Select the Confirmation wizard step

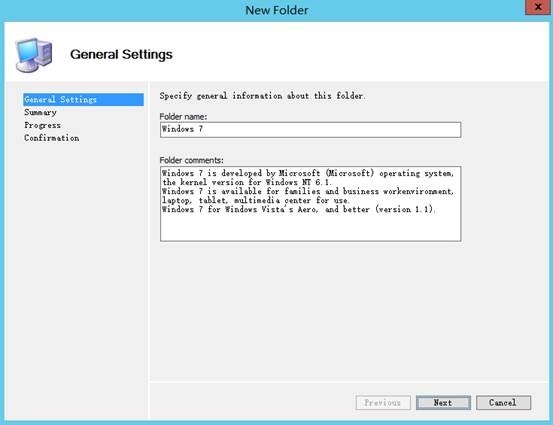(x=51, y=138)
